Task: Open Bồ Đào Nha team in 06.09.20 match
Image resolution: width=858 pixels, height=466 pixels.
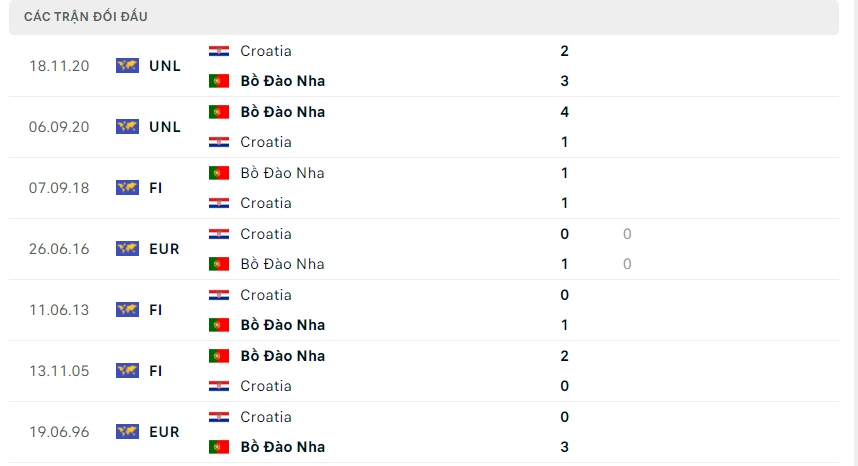Action: click(282, 112)
